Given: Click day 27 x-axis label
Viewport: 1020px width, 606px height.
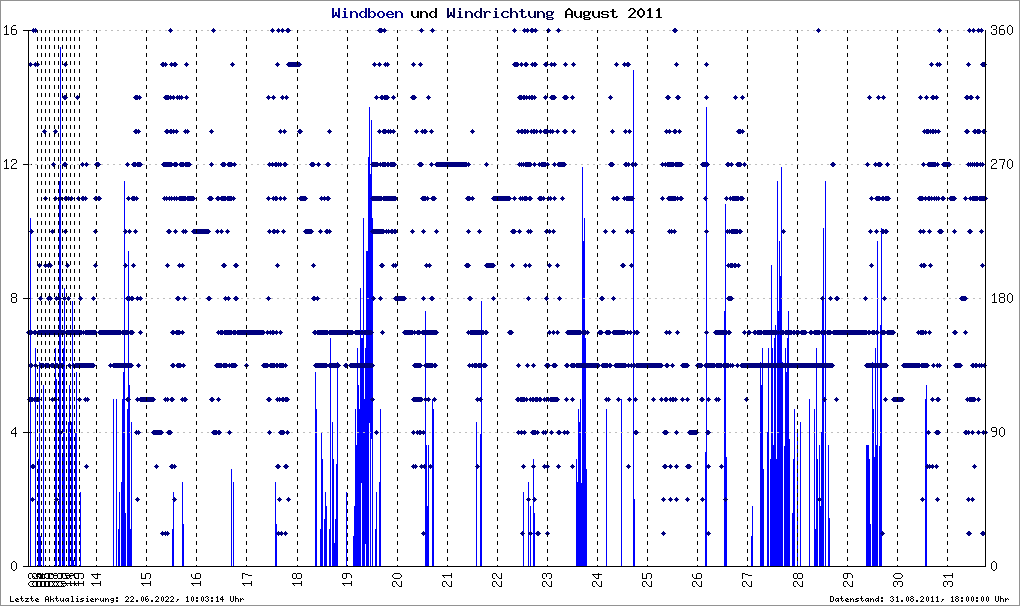Looking at the screenshot, I should 748,579.
